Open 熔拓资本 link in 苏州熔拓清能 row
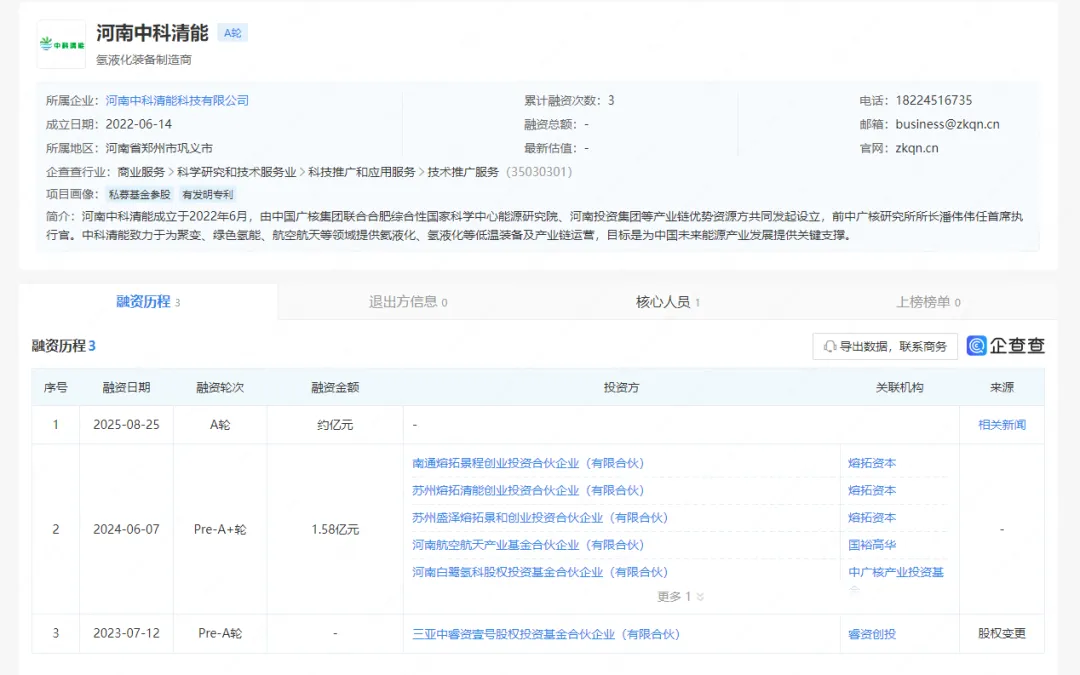Viewport: 1080px width, 675px height. click(872, 490)
